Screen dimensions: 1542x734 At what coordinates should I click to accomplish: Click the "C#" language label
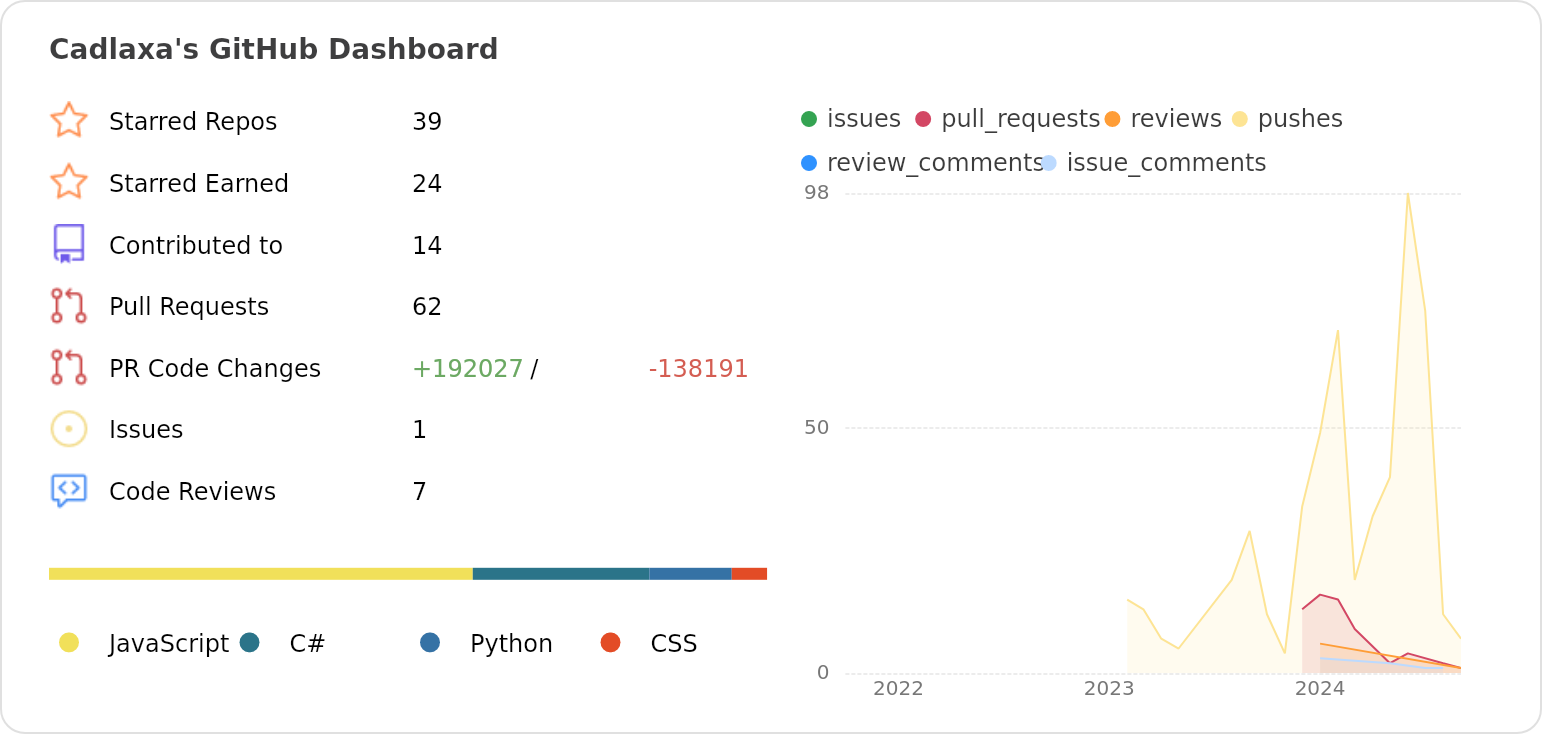pos(308,644)
